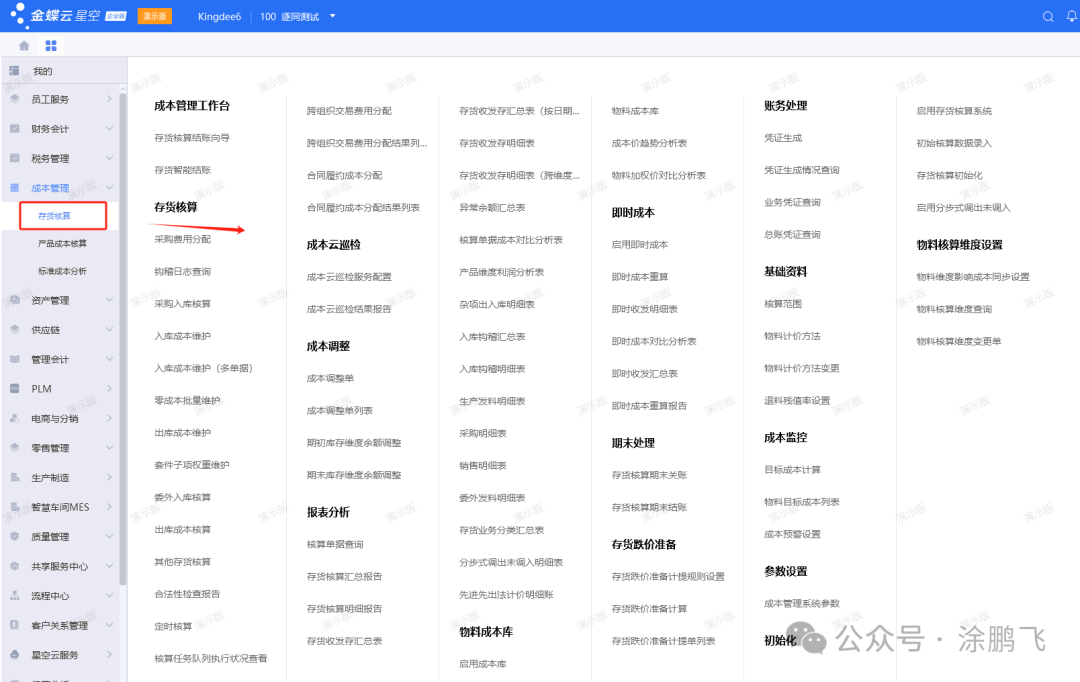The width and height of the screenshot is (1080, 682).
Task: Open the 采购费用分配 link
Action: pyautogui.click(x=182, y=240)
